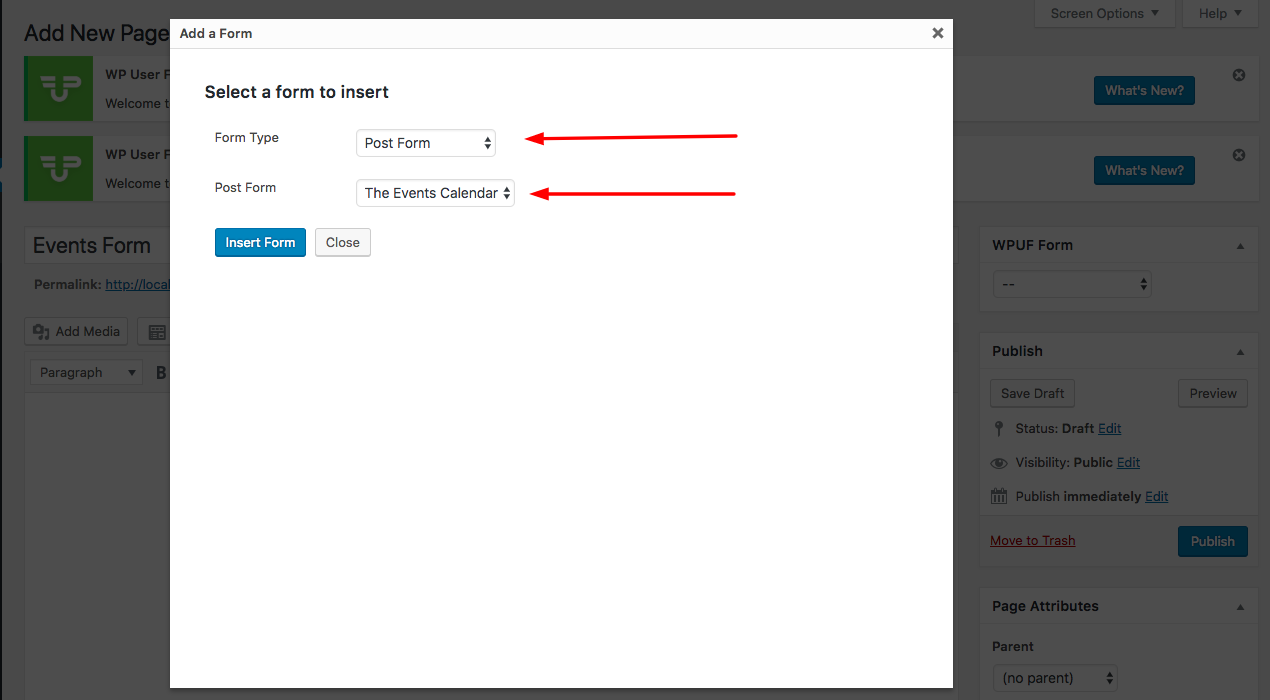Click the form insert icon button beside Add Media
1270x700 pixels.
point(154,332)
